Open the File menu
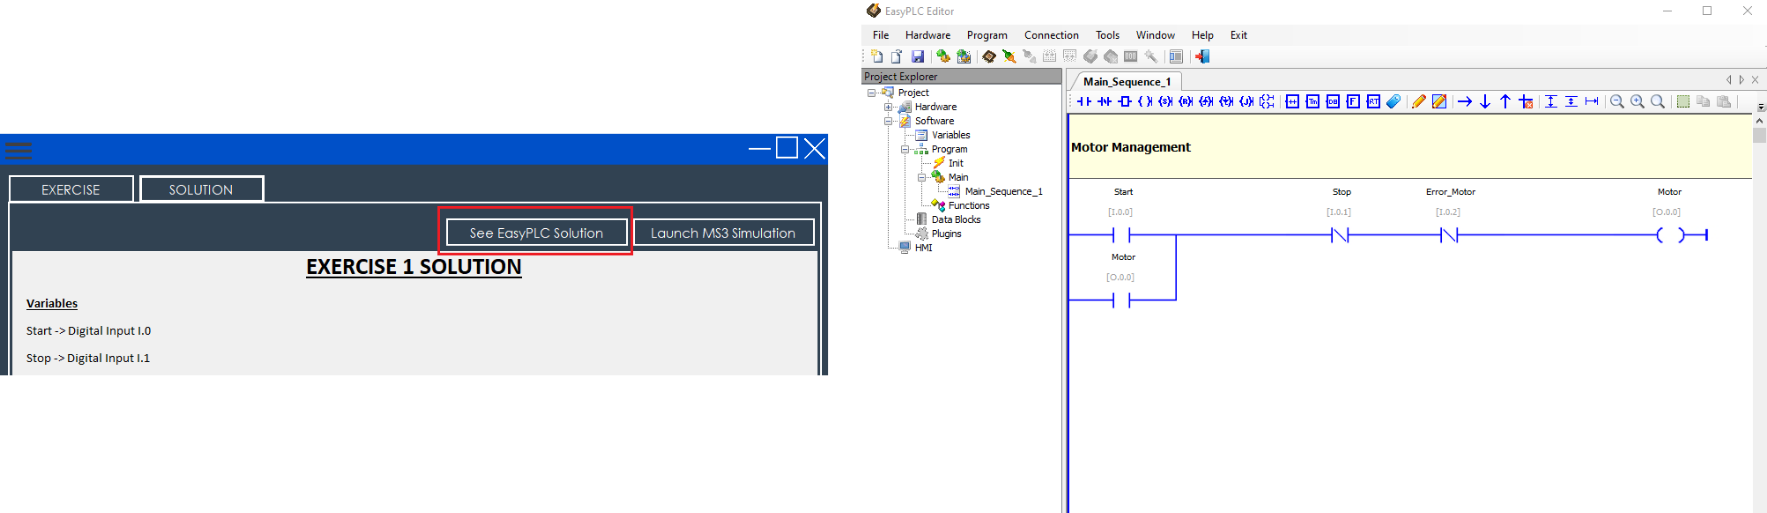The image size is (1767, 513). coord(881,35)
